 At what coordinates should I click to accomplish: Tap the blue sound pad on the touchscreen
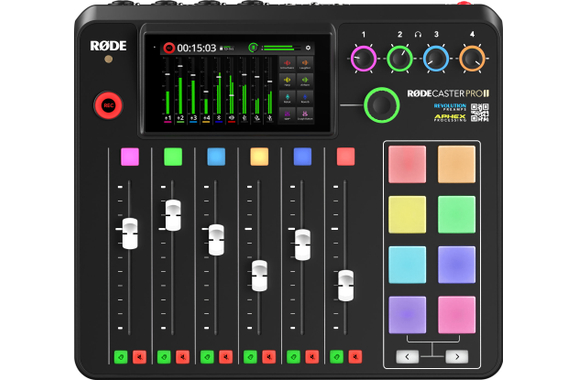point(305,97)
